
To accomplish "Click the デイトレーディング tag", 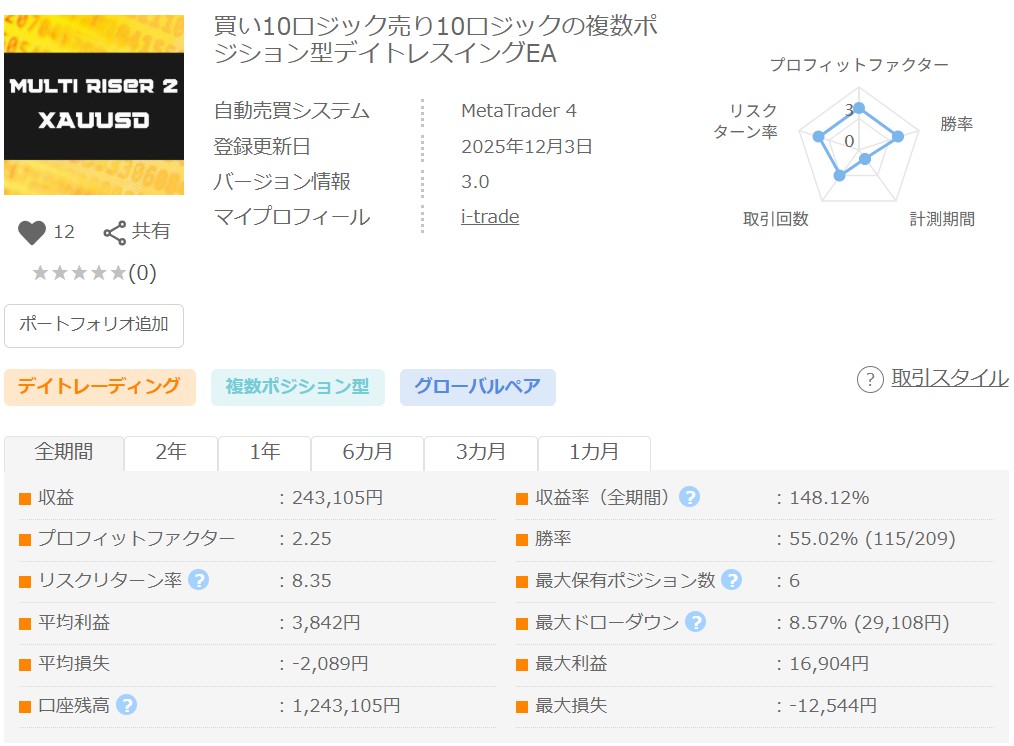I will 99,387.
